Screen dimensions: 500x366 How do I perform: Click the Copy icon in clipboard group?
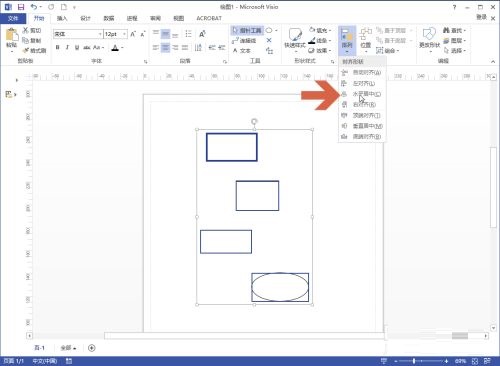coord(26,40)
